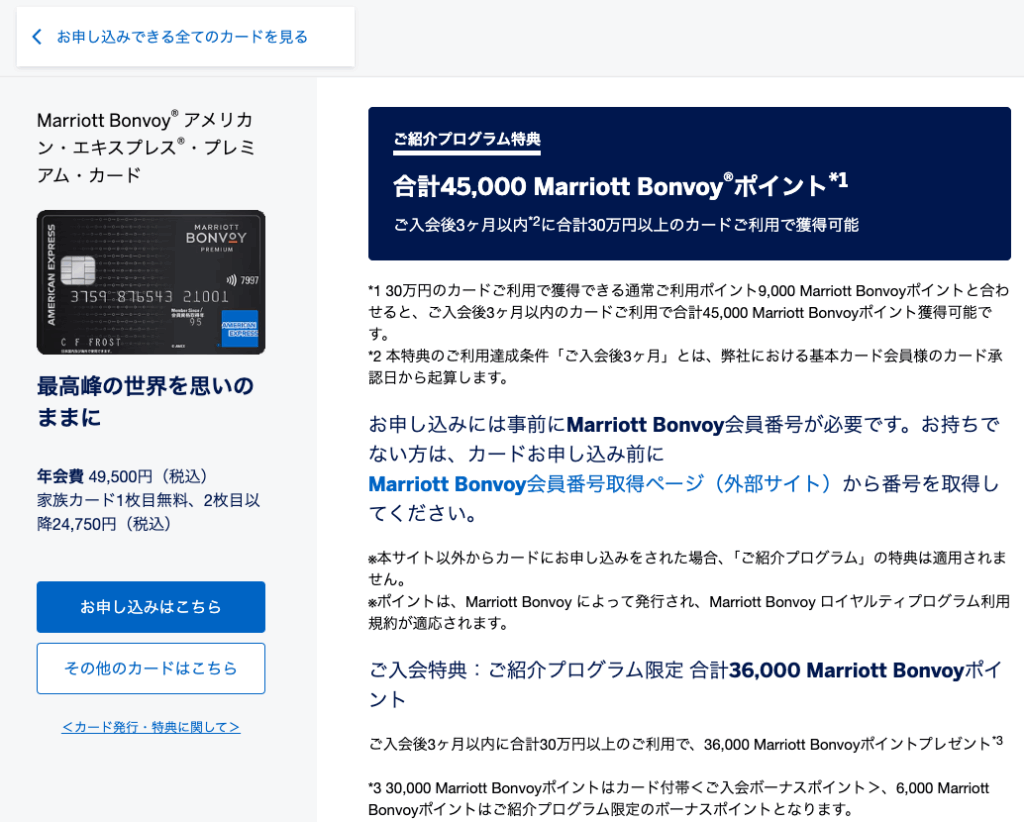
Task: Open <カード発行・特典に関して> link
Action: 151,727
